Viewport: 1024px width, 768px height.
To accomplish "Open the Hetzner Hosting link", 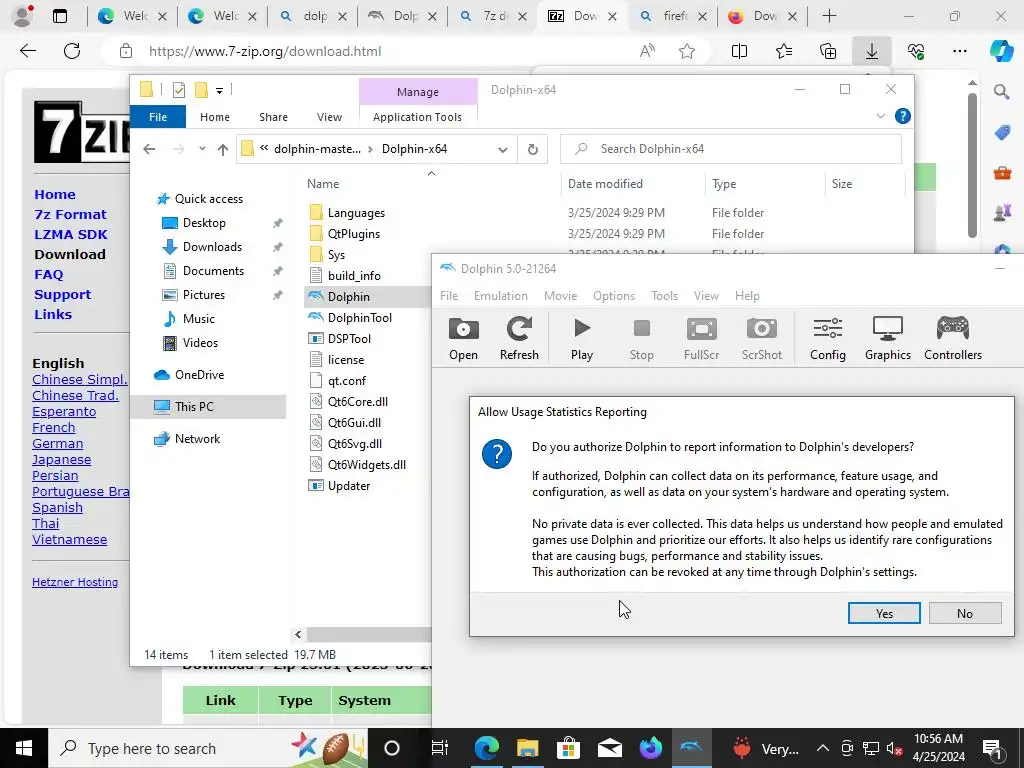I will pyautogui.click(x=75, y=582).
